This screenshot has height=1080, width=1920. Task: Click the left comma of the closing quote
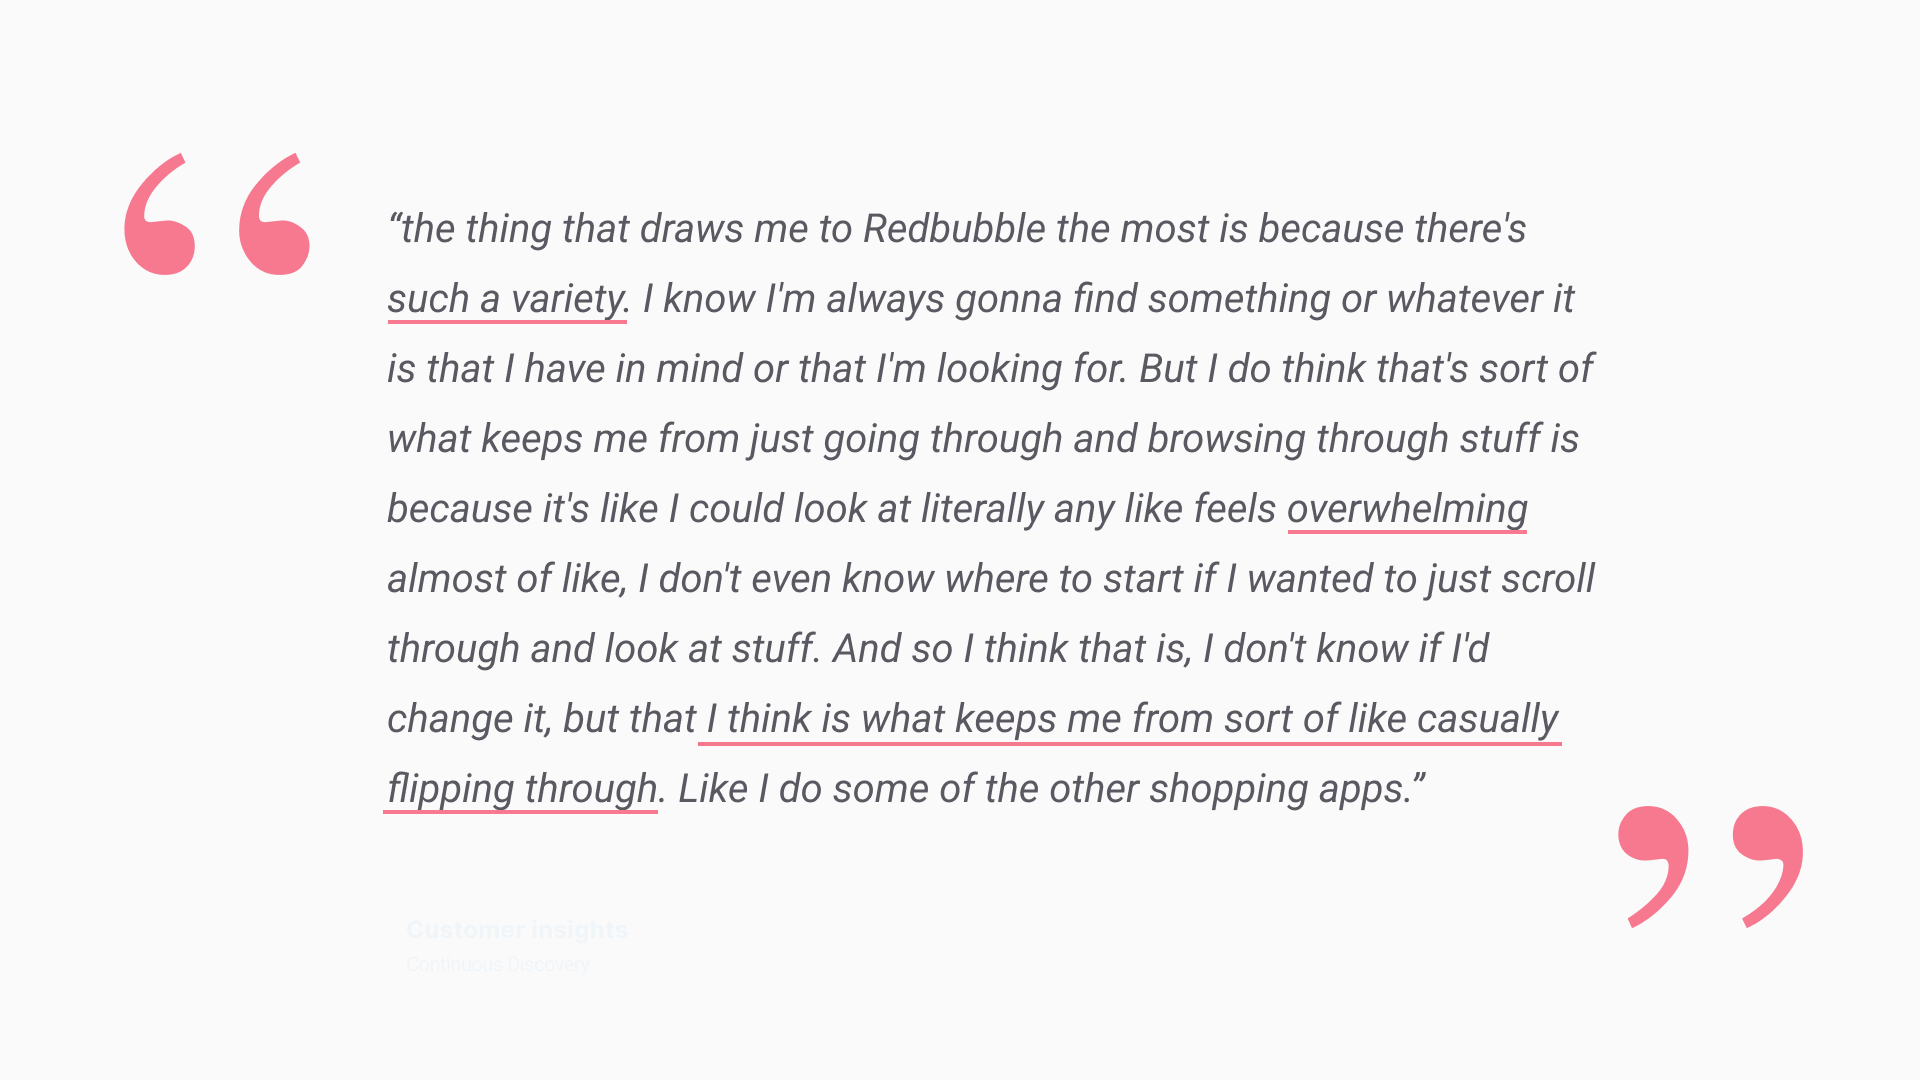point(1653,864)
